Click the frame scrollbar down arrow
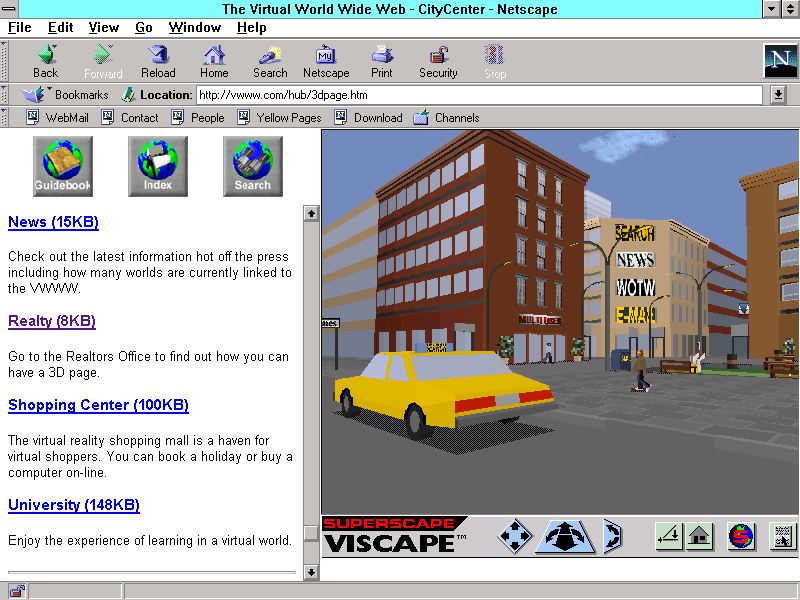 [x=311, y=572]
